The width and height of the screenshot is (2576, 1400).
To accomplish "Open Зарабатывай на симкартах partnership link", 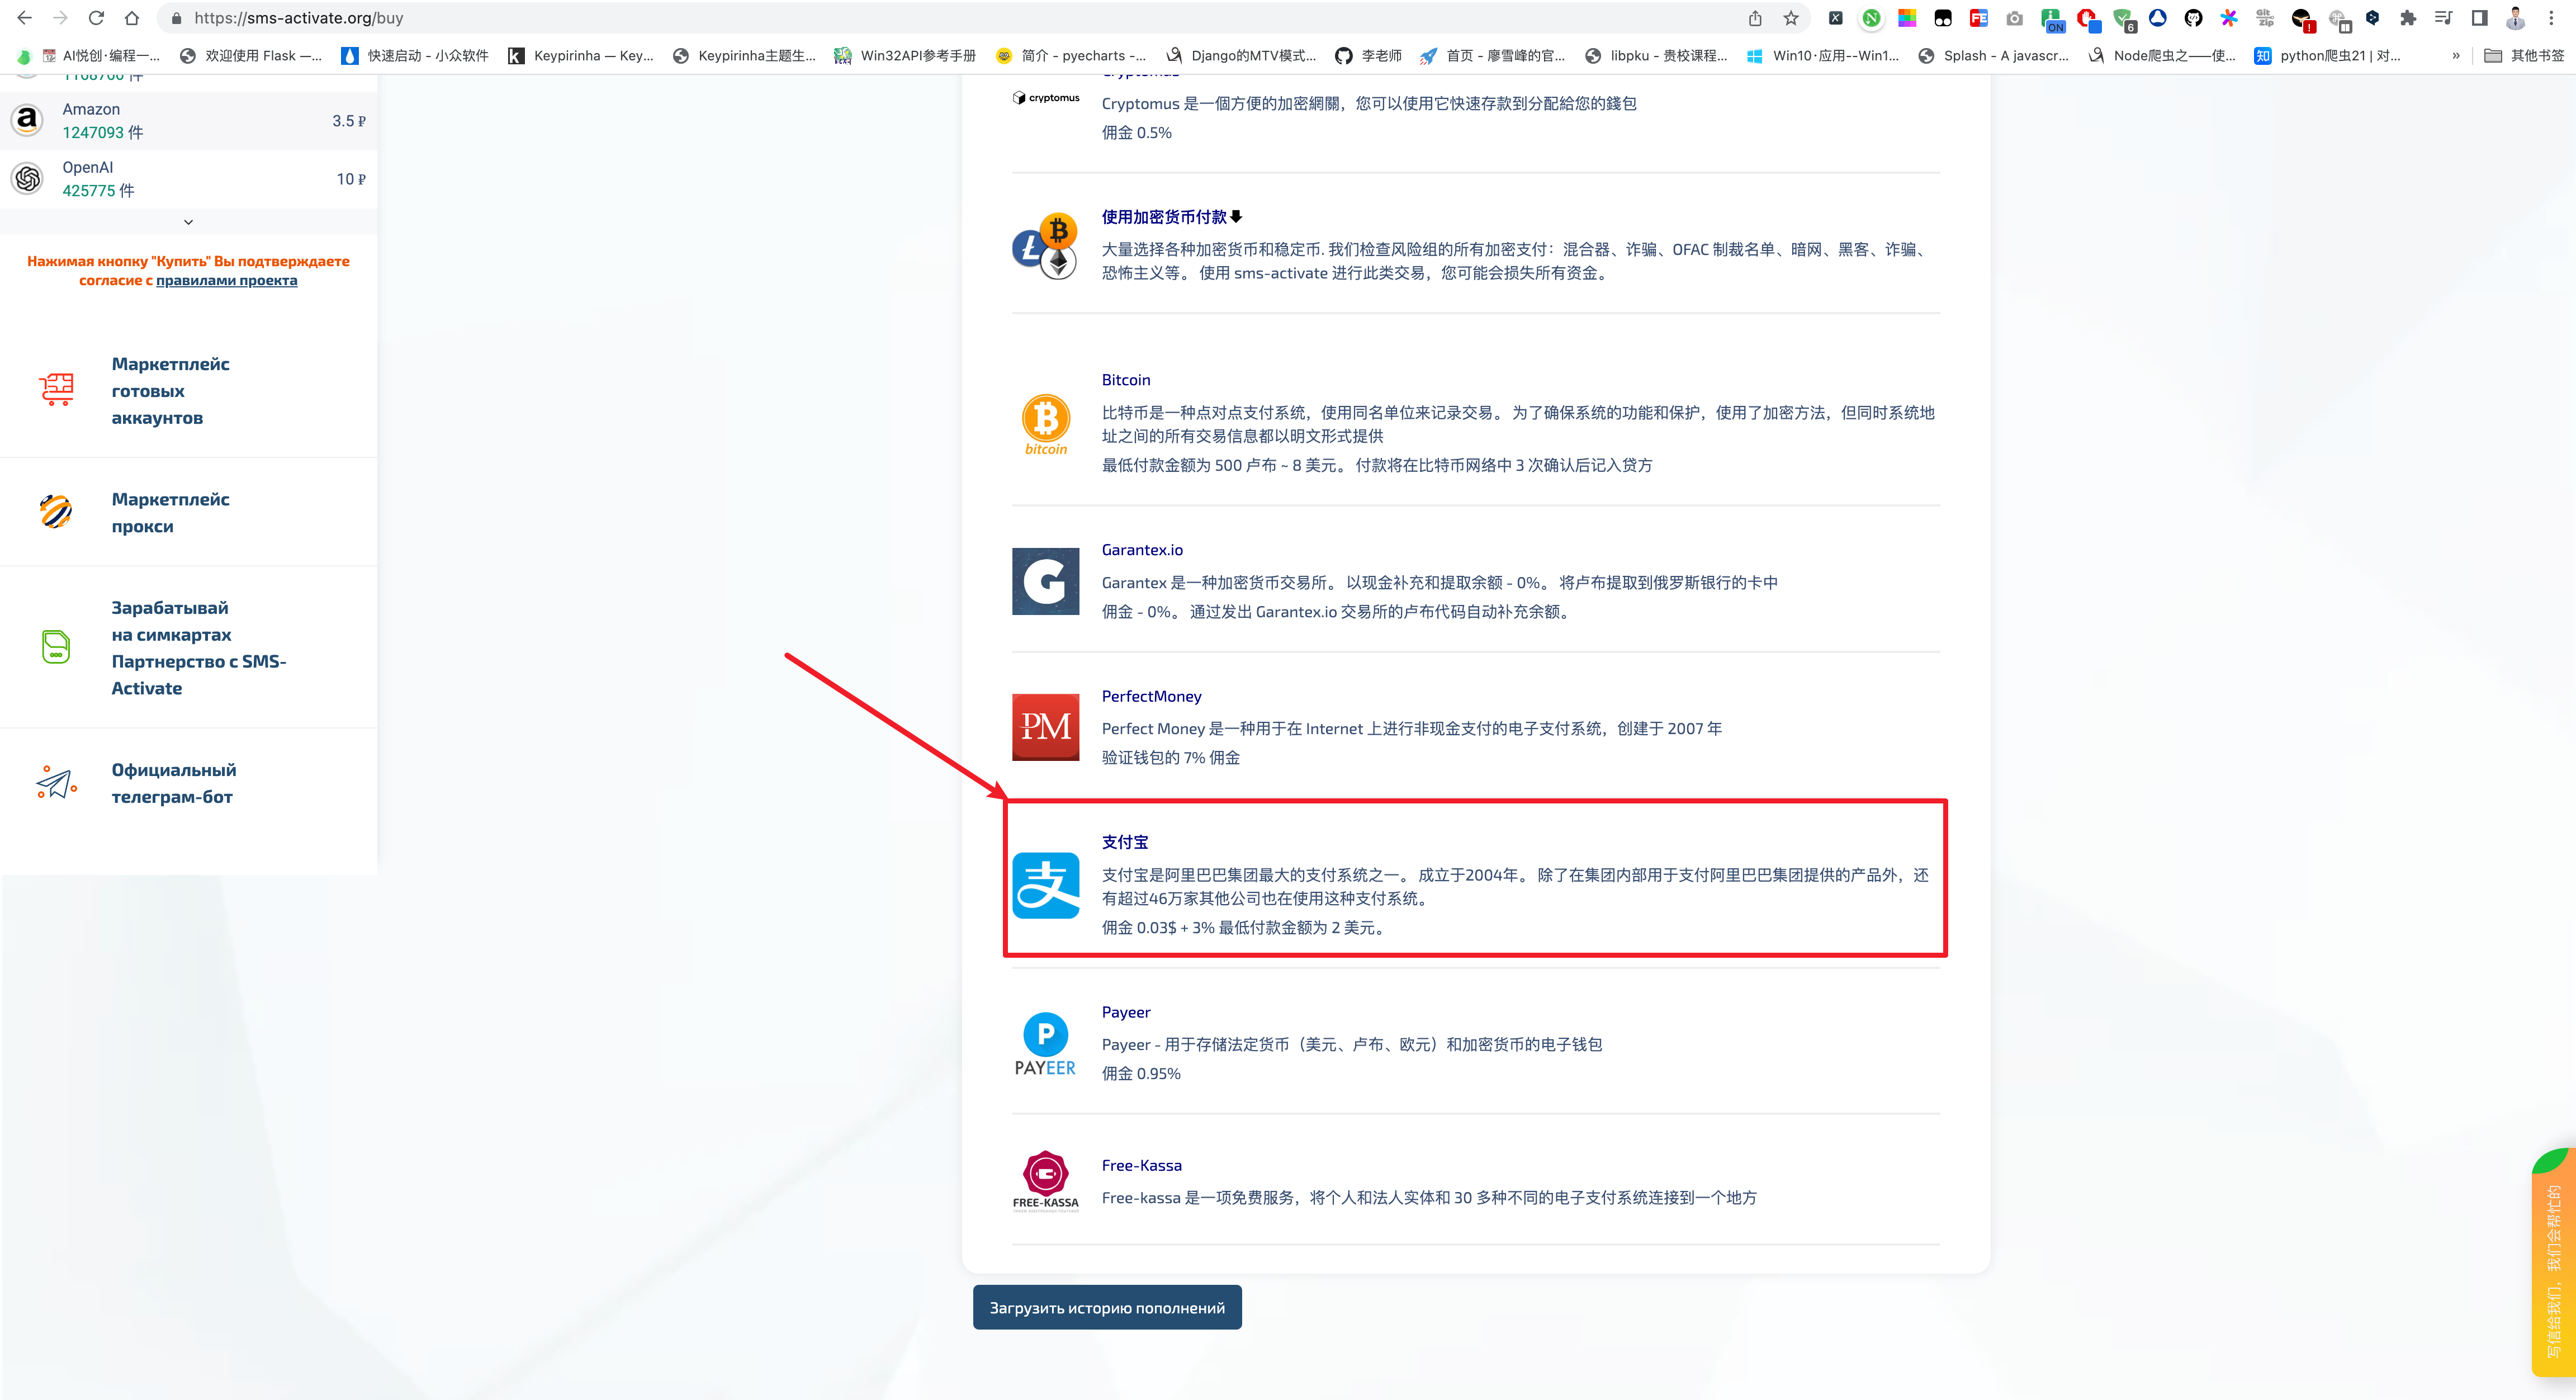I will tap(199, 647).
